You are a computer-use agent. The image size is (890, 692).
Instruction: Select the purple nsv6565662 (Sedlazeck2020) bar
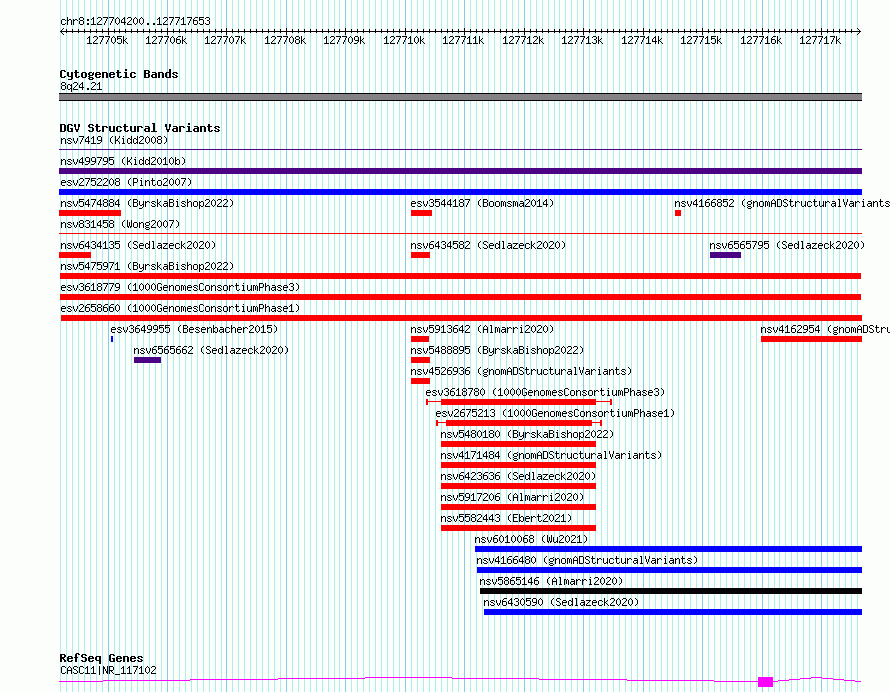[148, 360]
